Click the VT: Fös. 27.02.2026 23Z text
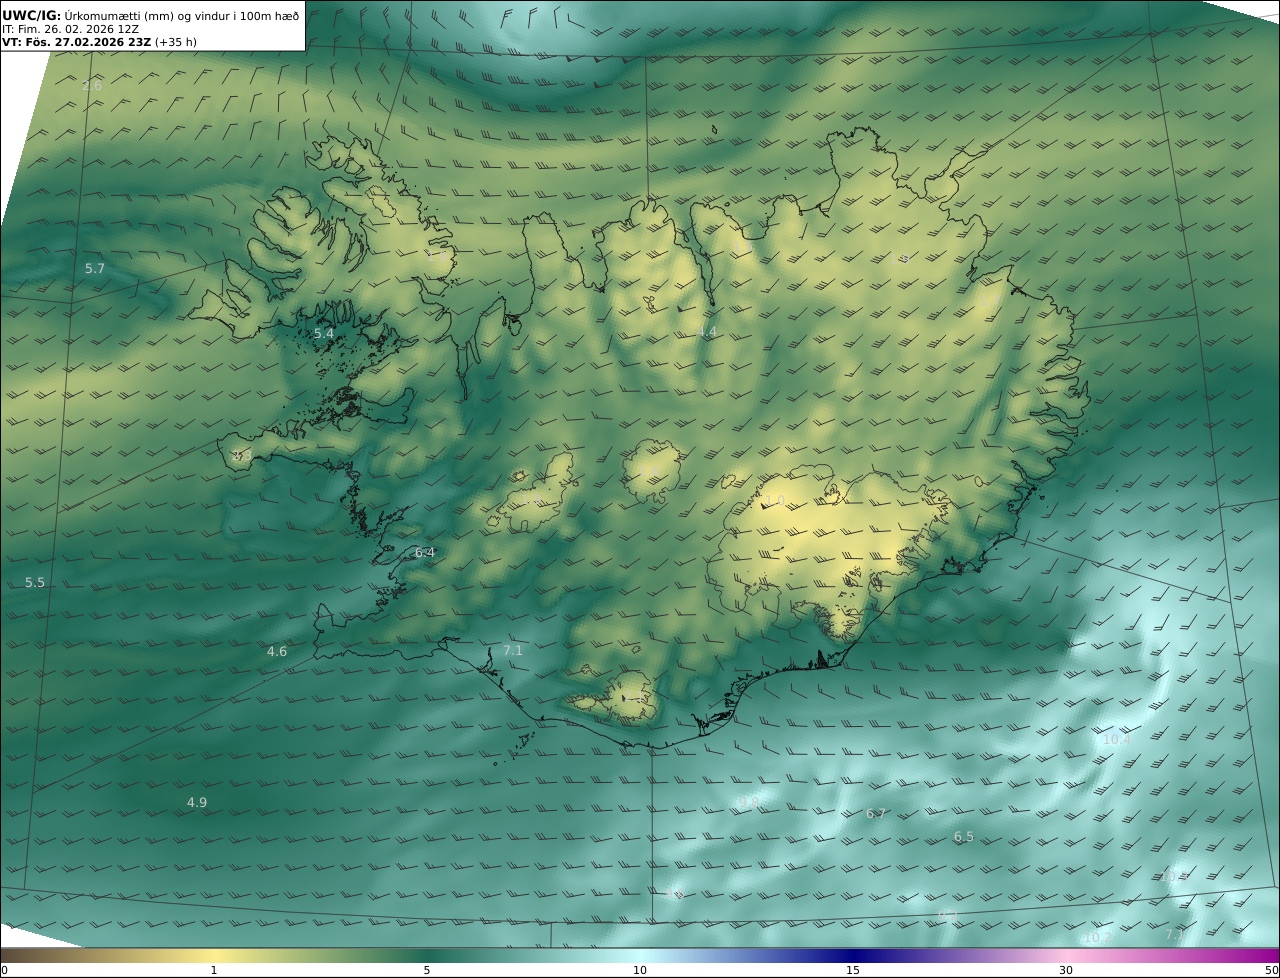This screenshot has height=978, width=1280. [x=77, y=43]
